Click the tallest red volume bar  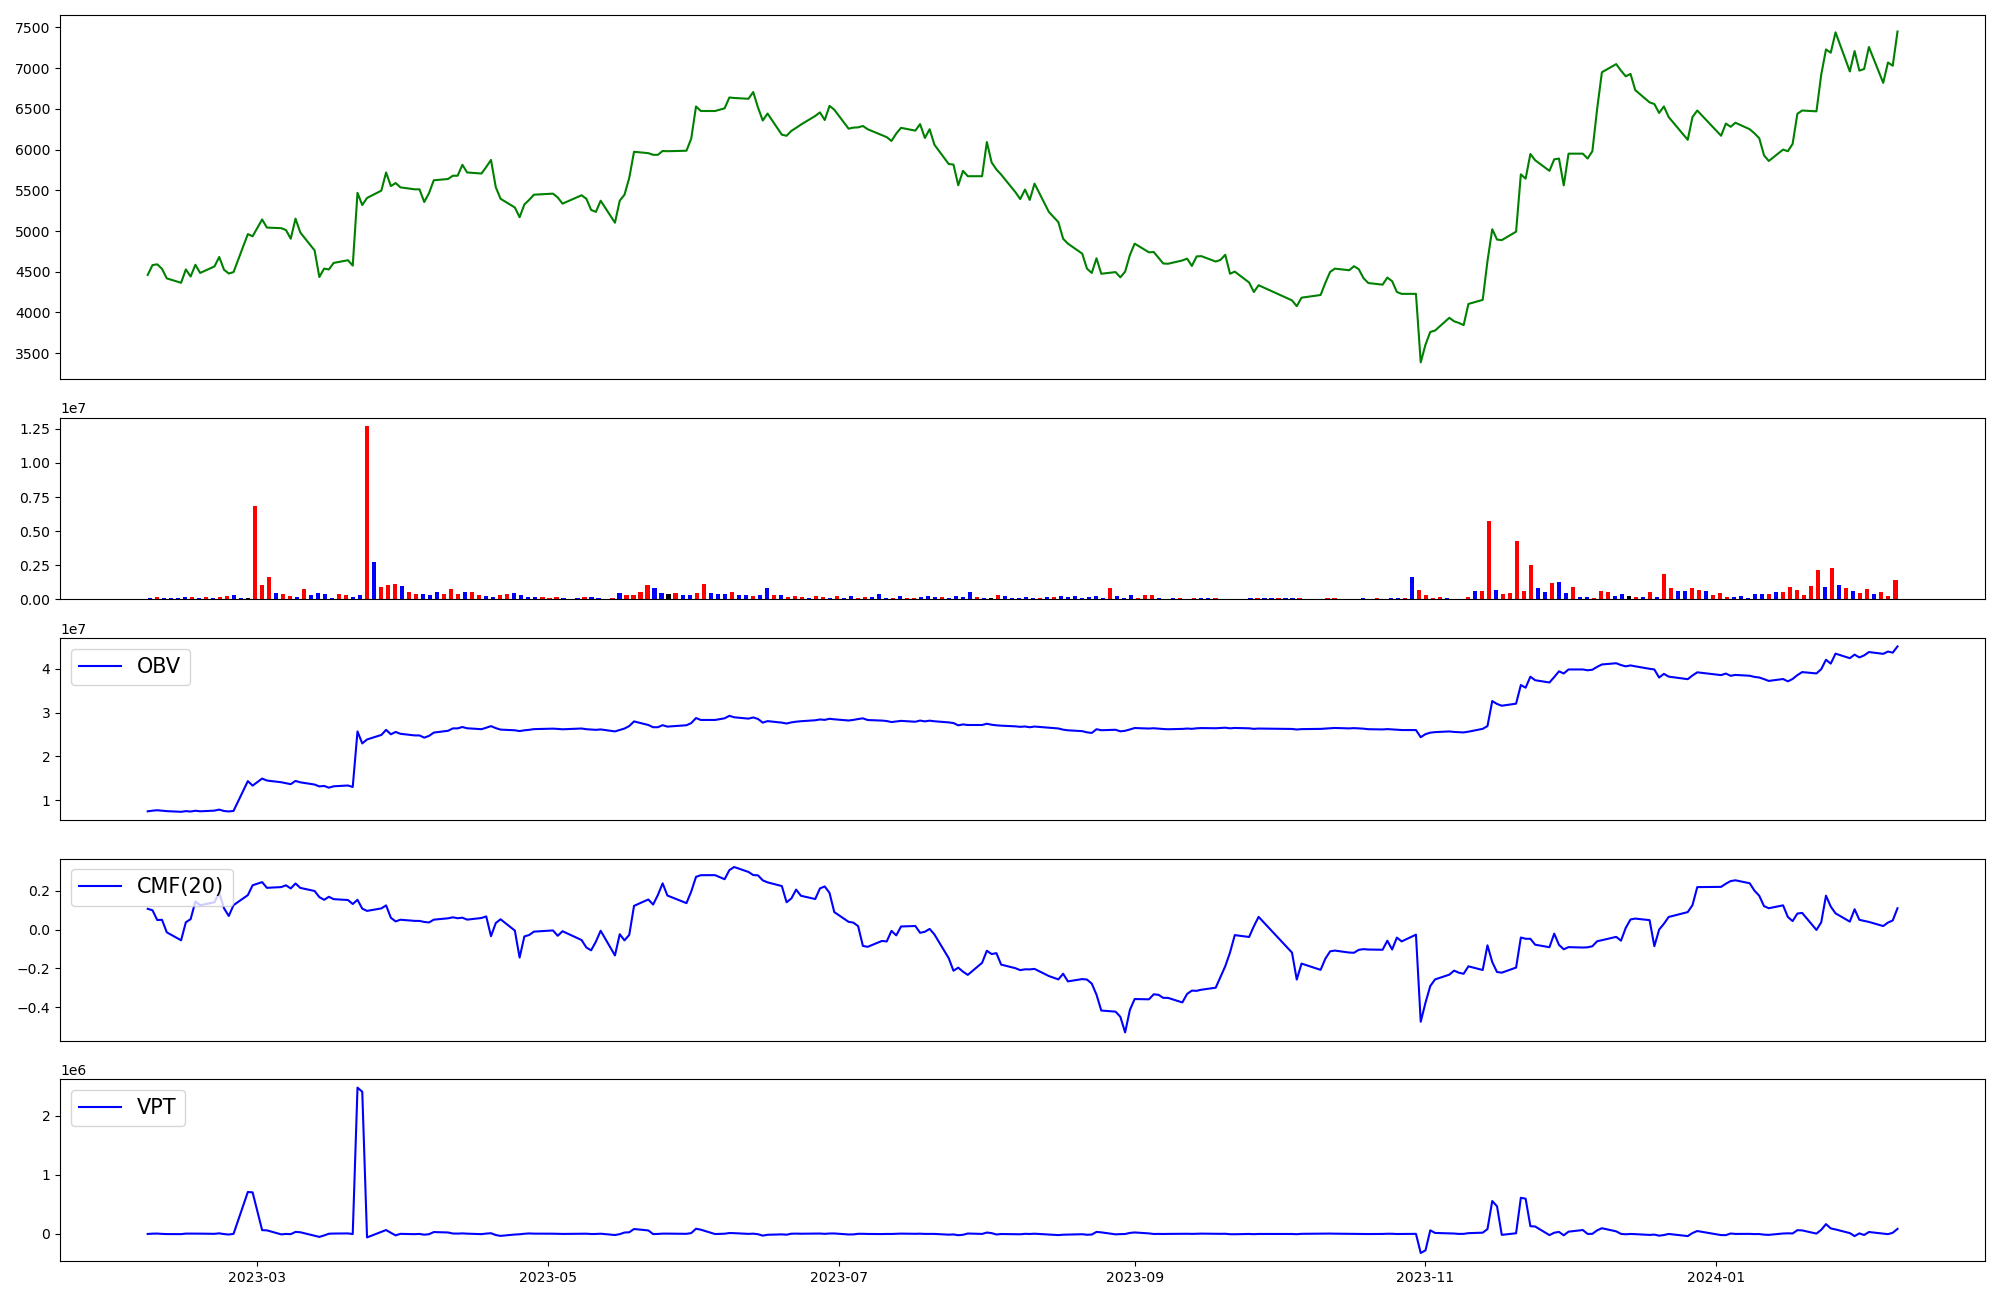click(x=367, y=513)
